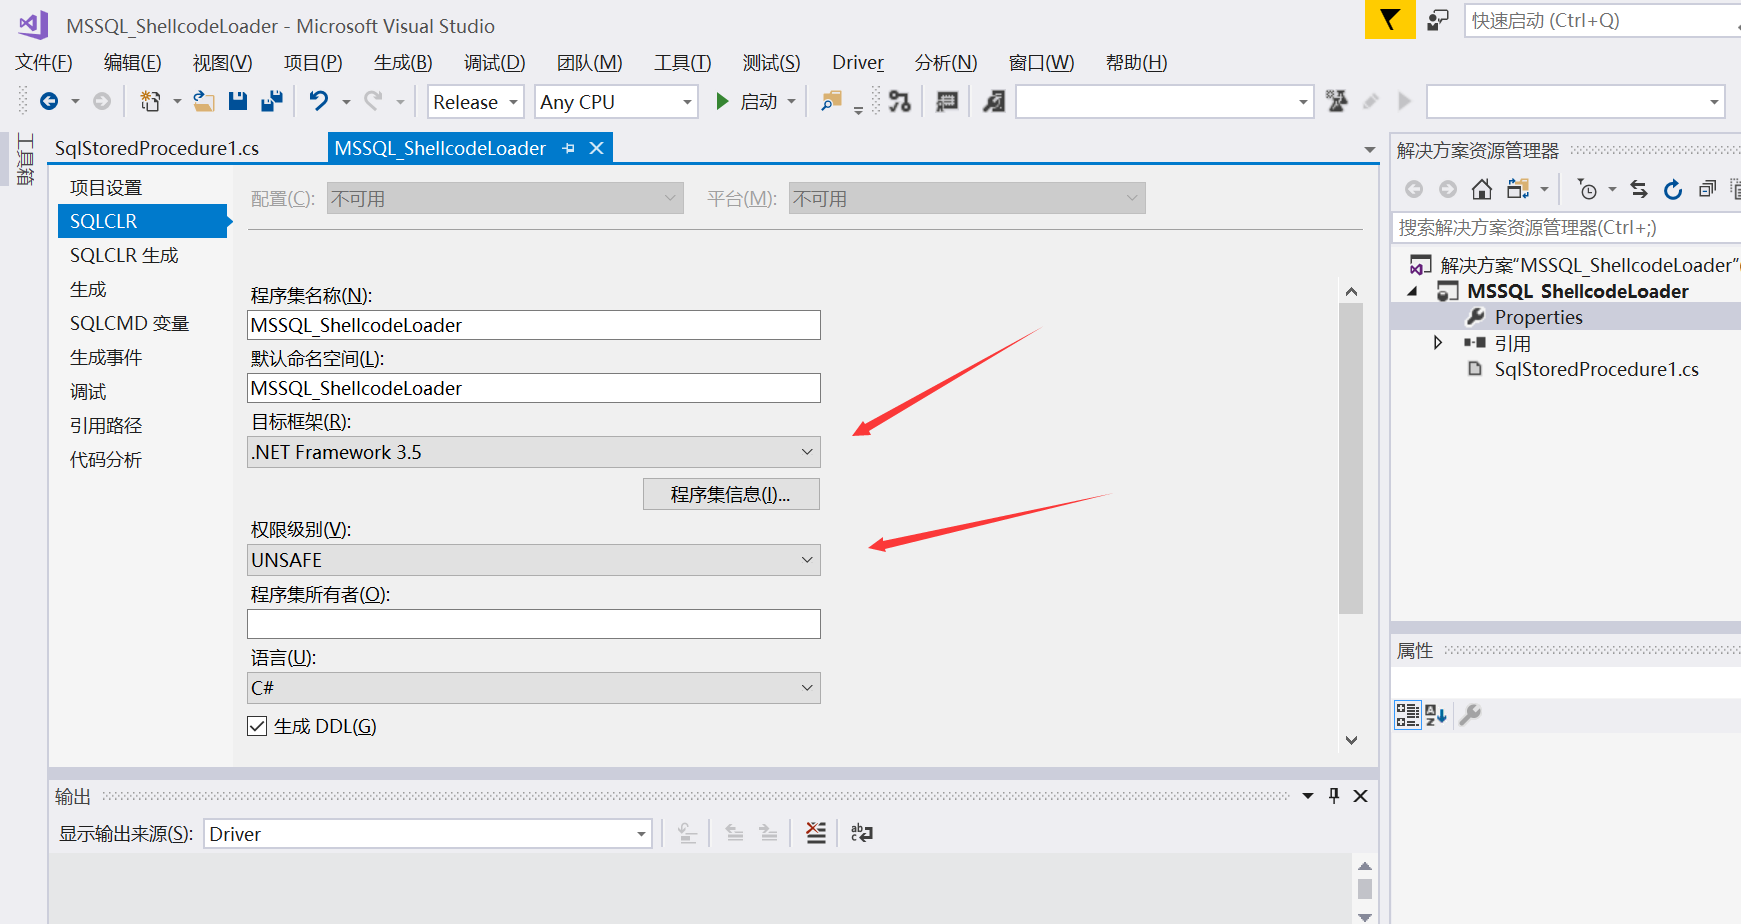Click the Save All double-floppy icon
The image size is (1741, 924).
pyautogui.click(x=271, y=101)
